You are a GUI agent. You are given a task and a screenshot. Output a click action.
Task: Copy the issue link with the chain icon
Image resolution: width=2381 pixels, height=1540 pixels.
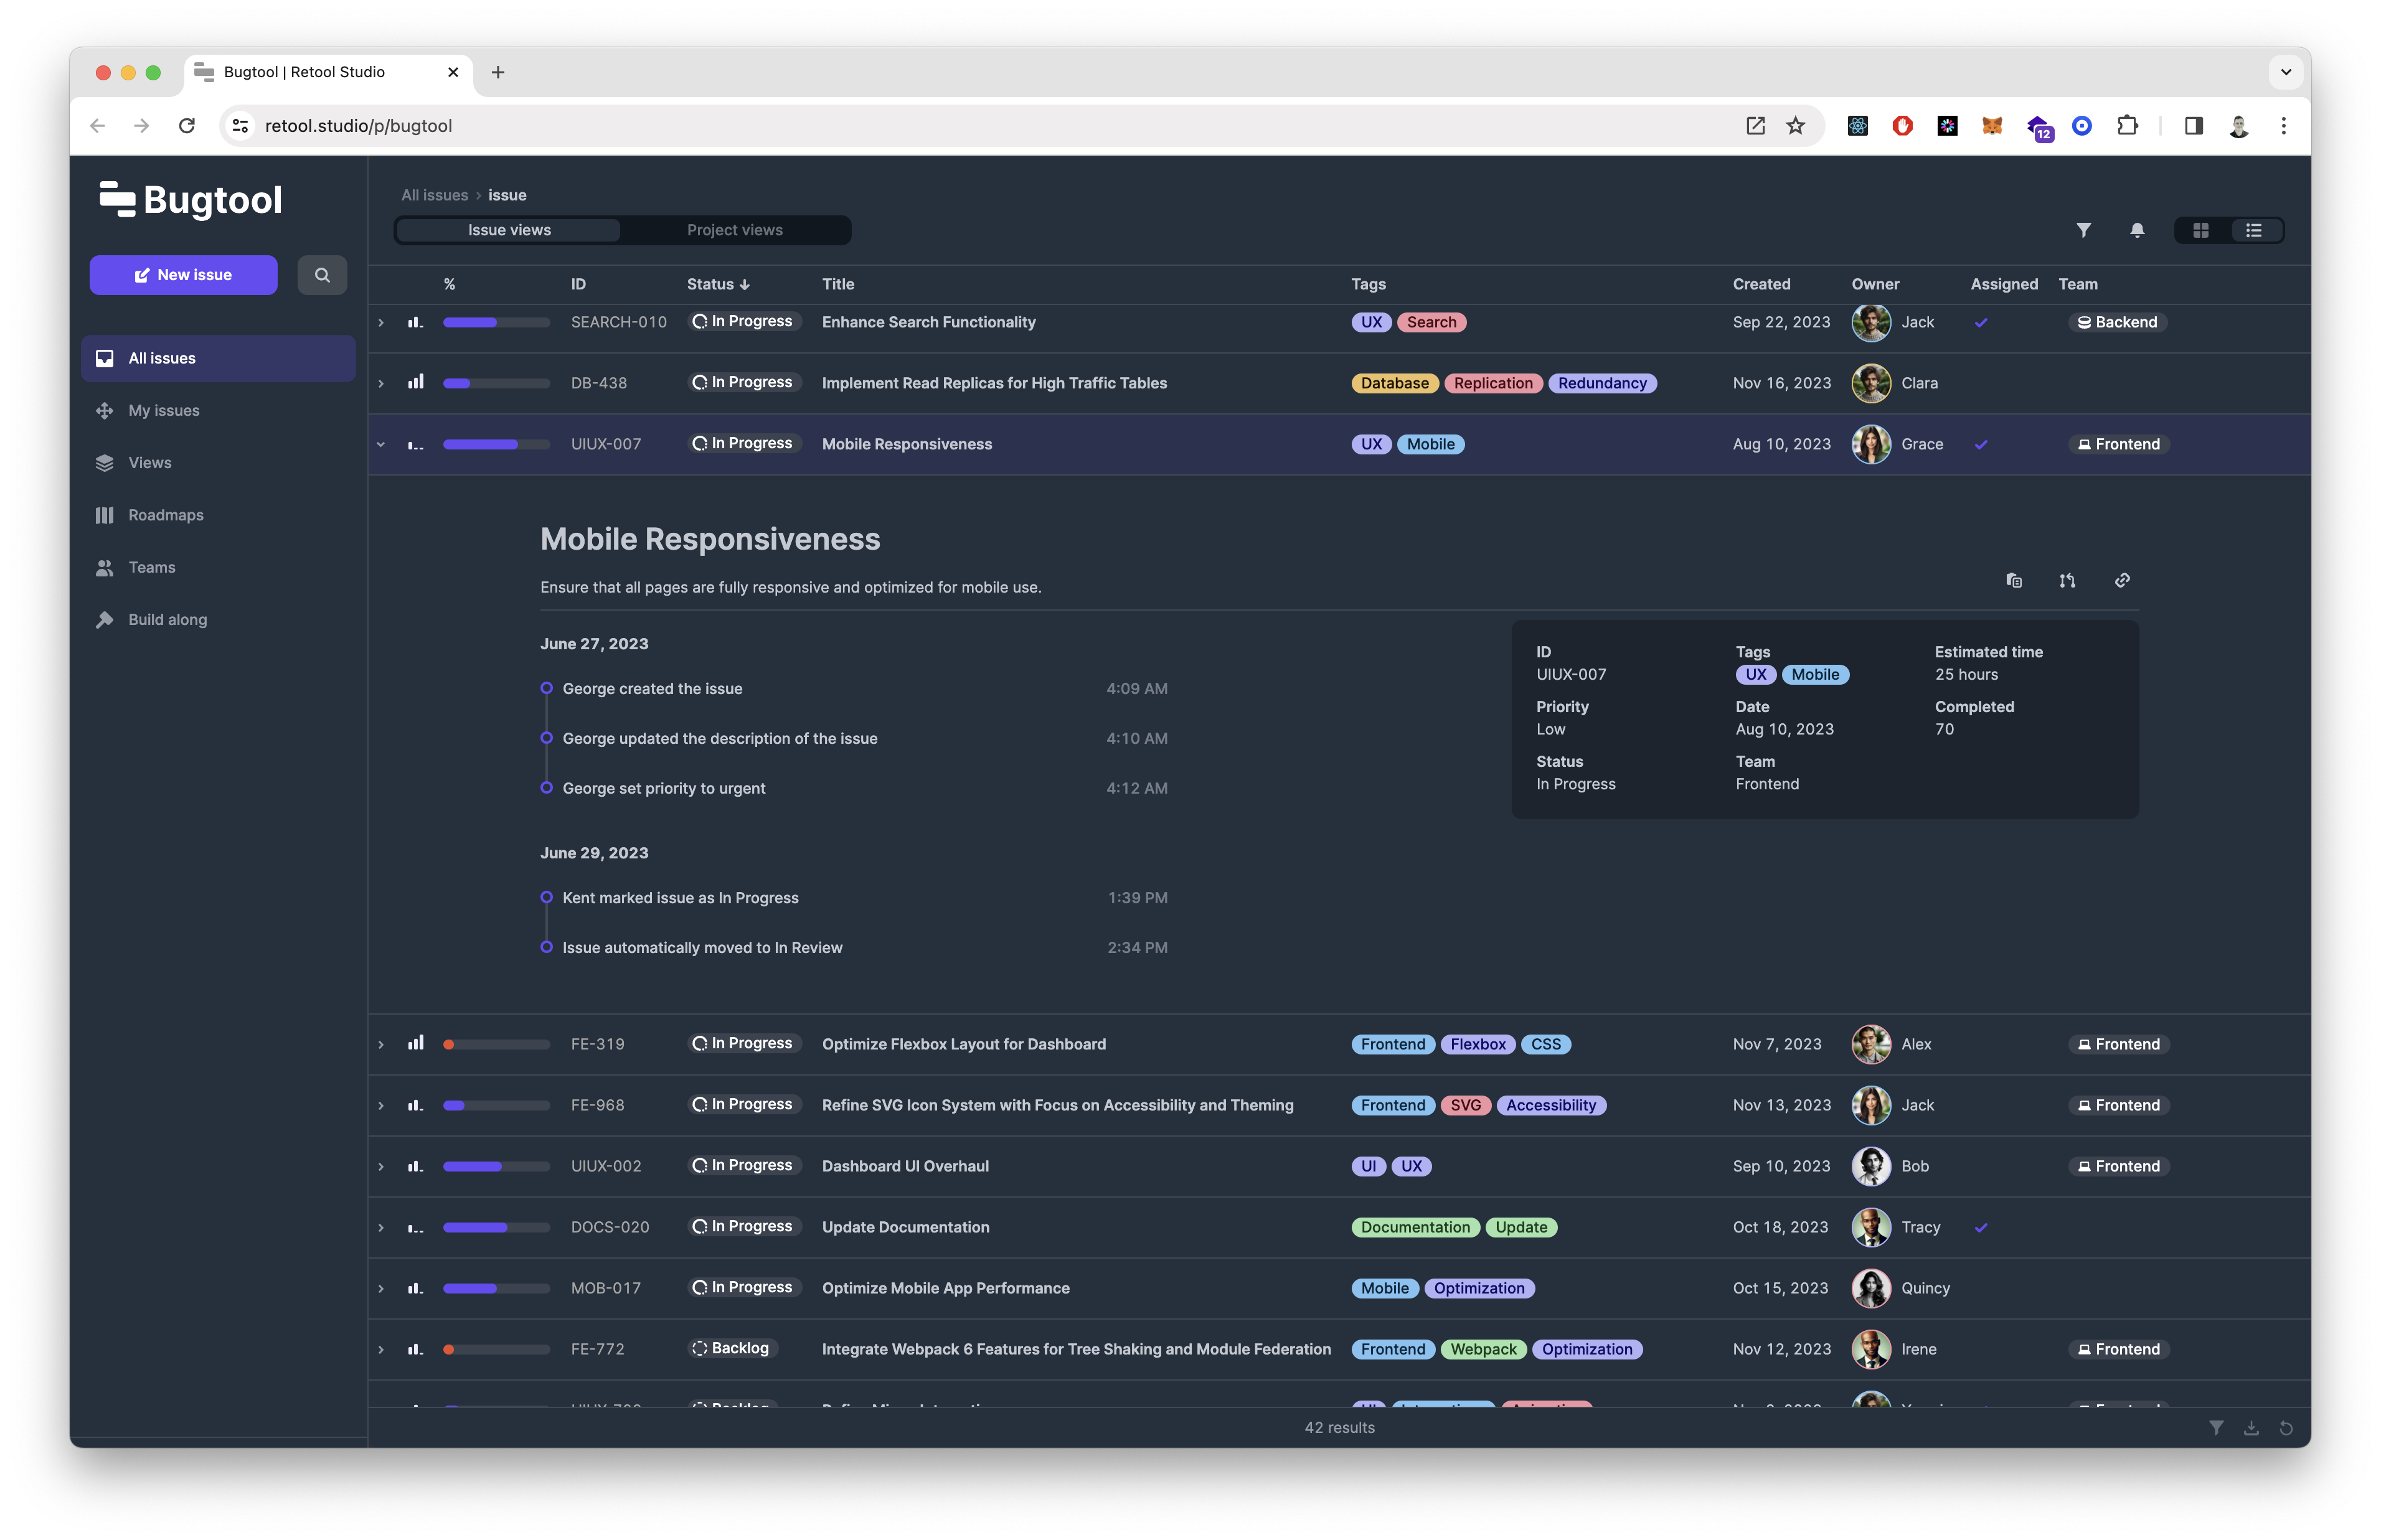coord(2122,580)
